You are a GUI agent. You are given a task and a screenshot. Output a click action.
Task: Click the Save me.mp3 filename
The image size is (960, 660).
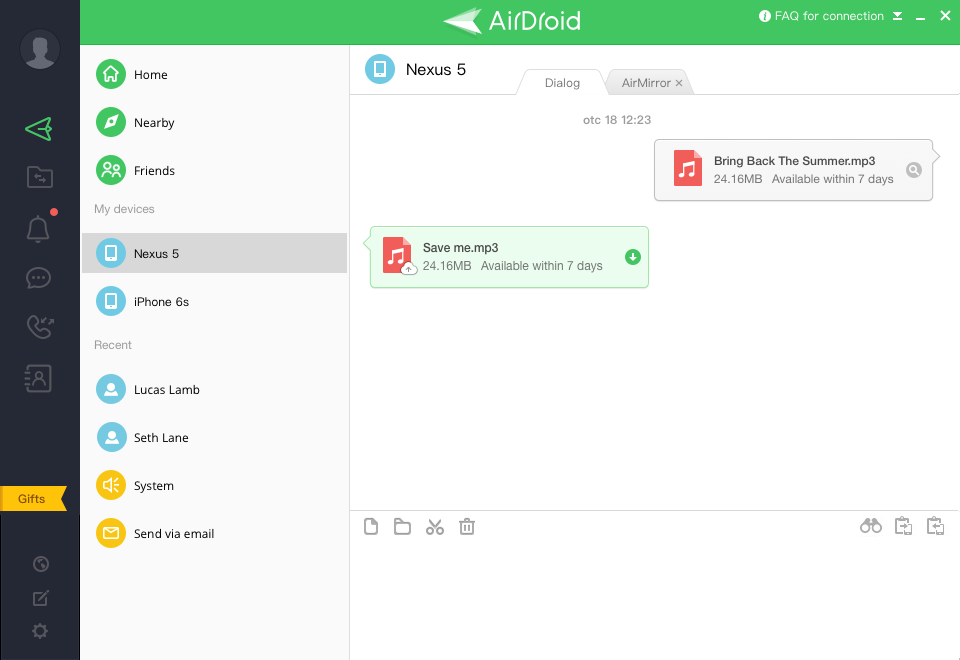point(460,248)
